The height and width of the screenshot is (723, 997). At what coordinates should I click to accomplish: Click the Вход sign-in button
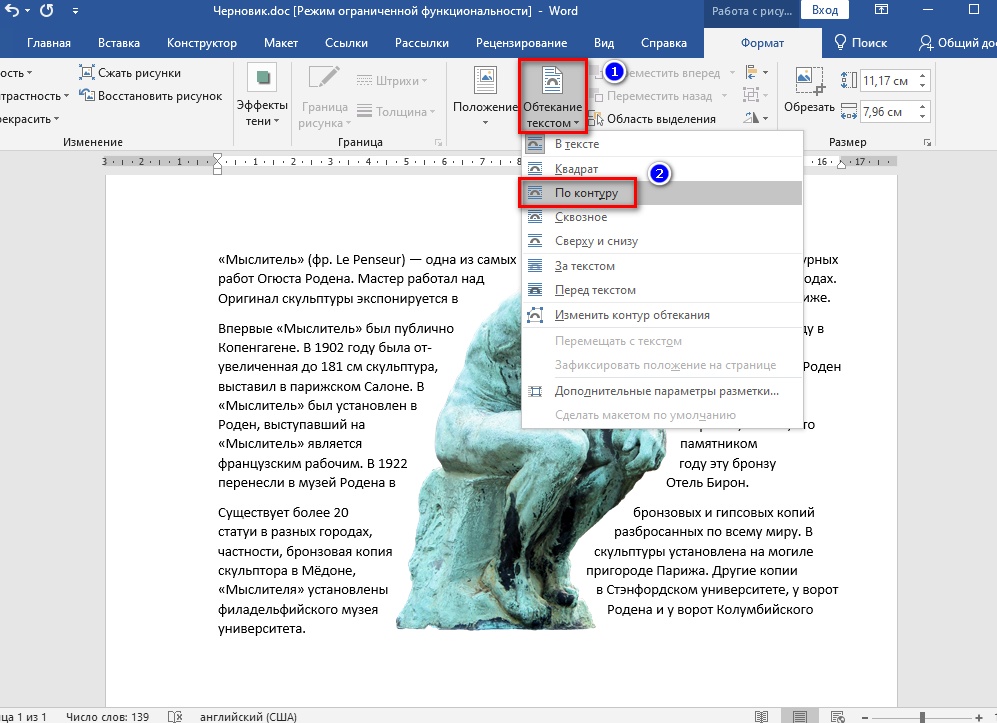[x=825, y=10]
